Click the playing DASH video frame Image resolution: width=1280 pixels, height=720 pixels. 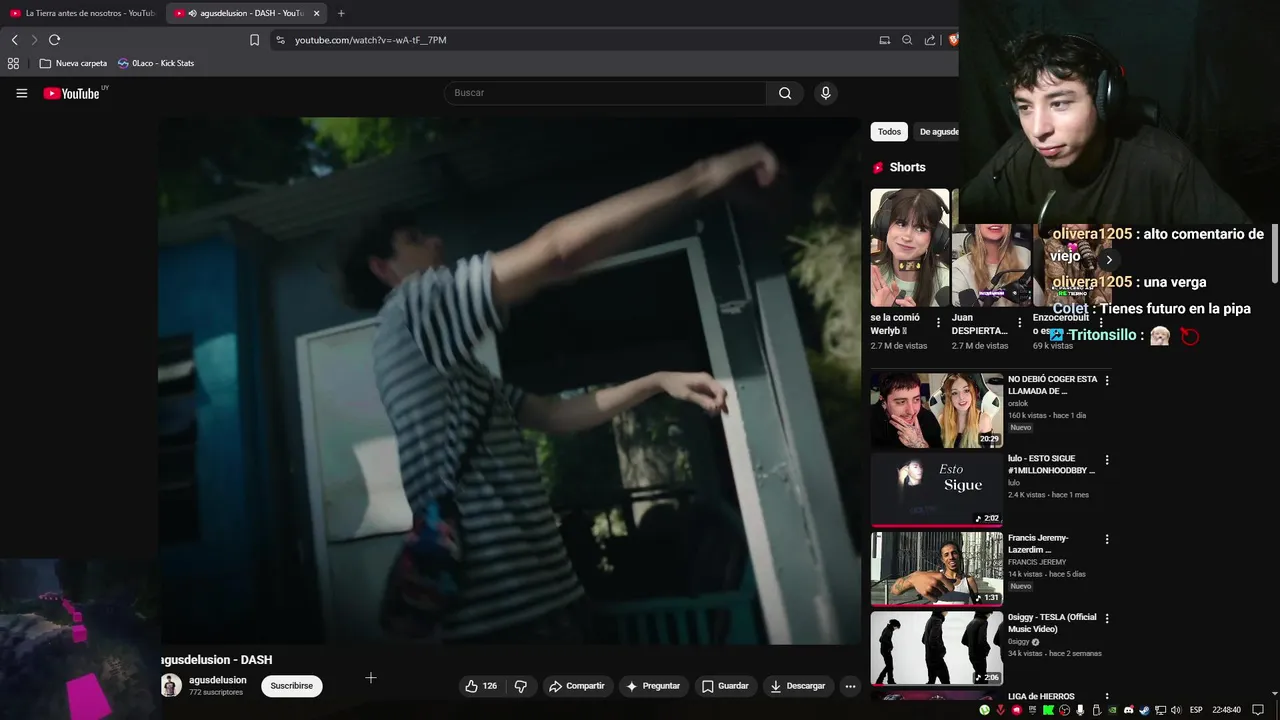point(509,381)
